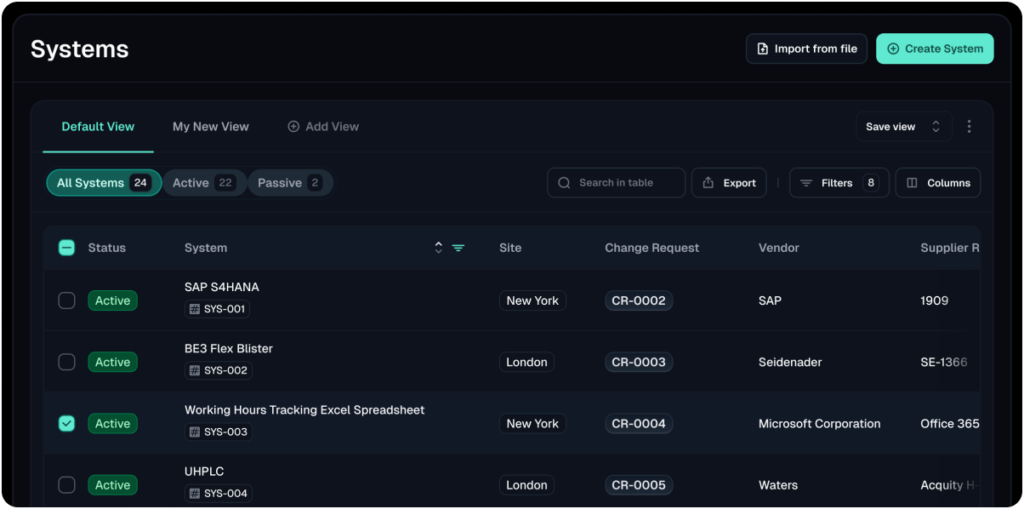Uncheck the Working Hours Tracking row checkbox
Image resolution: width=1024 pixels, height=509 pixels.
pyautogui.click(x=66, y=424)
